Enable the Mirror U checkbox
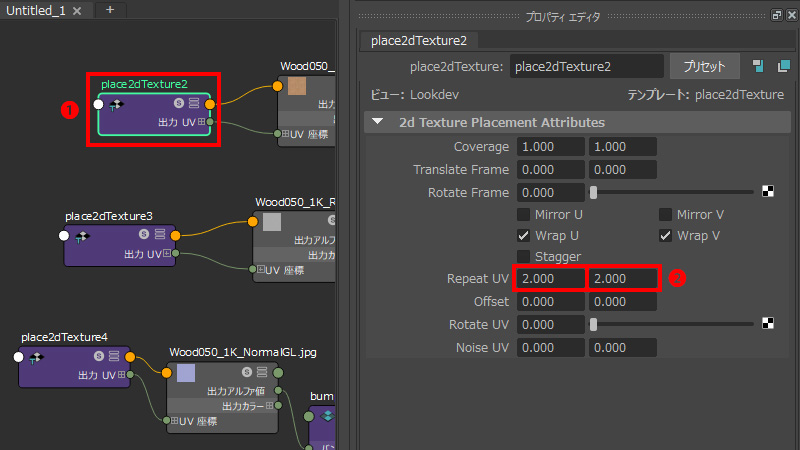Viewport: 800px width, 450px height. [x=523, y=215]
